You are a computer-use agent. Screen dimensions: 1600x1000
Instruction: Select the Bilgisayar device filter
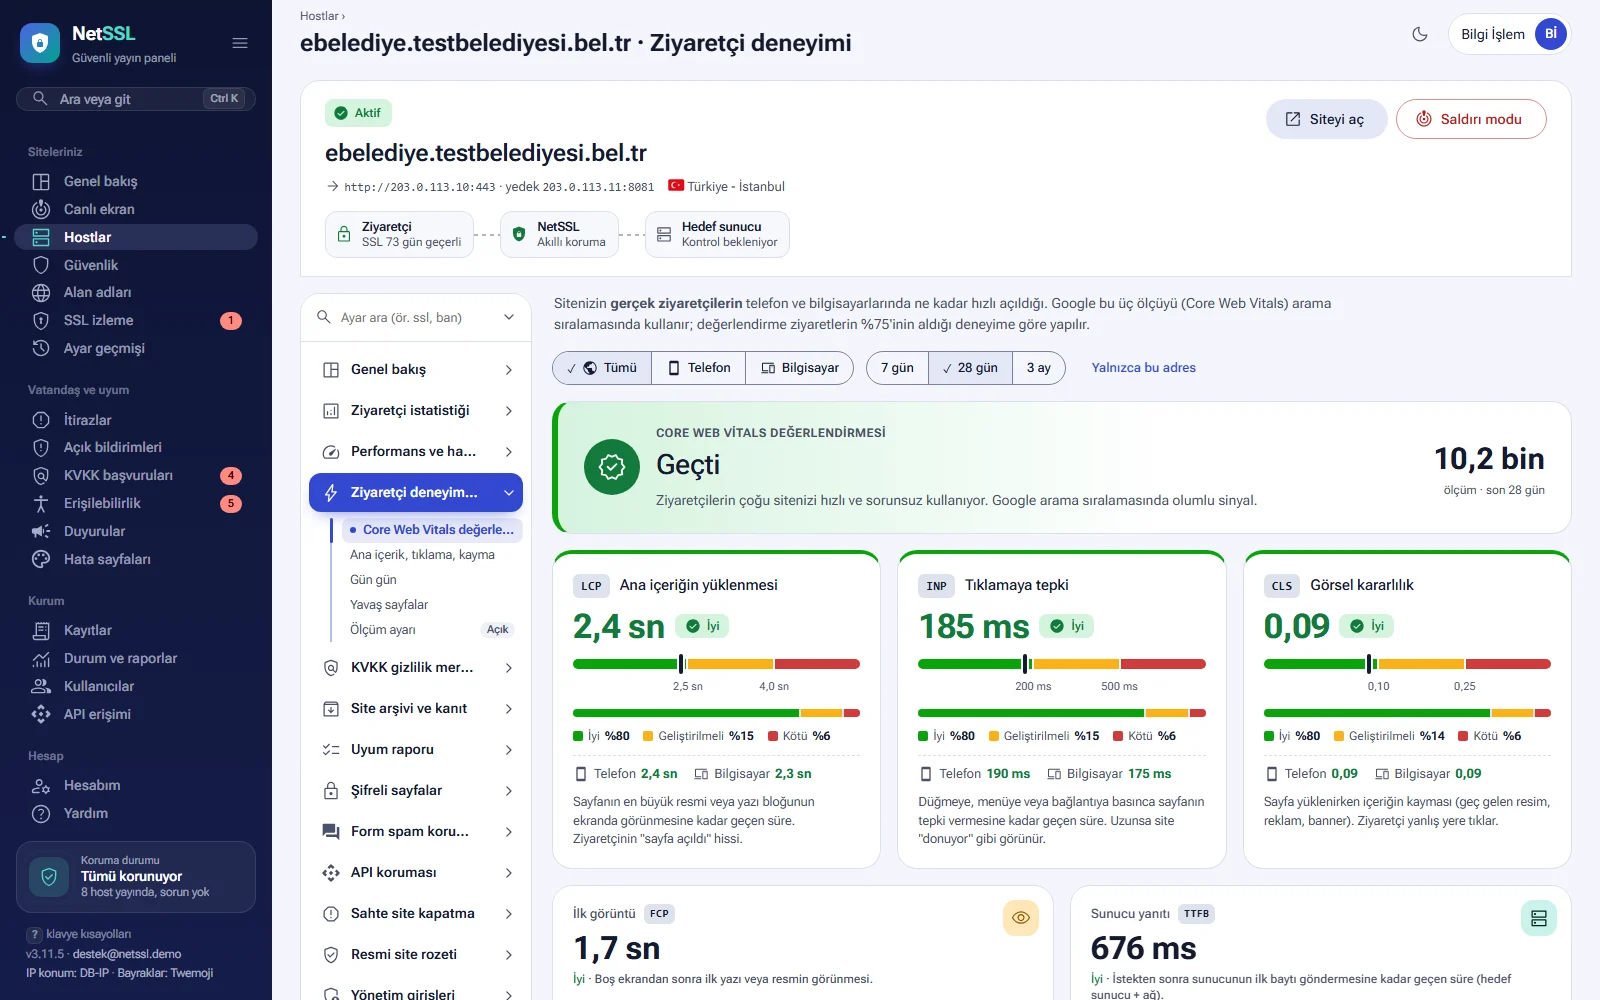point(800,368)
